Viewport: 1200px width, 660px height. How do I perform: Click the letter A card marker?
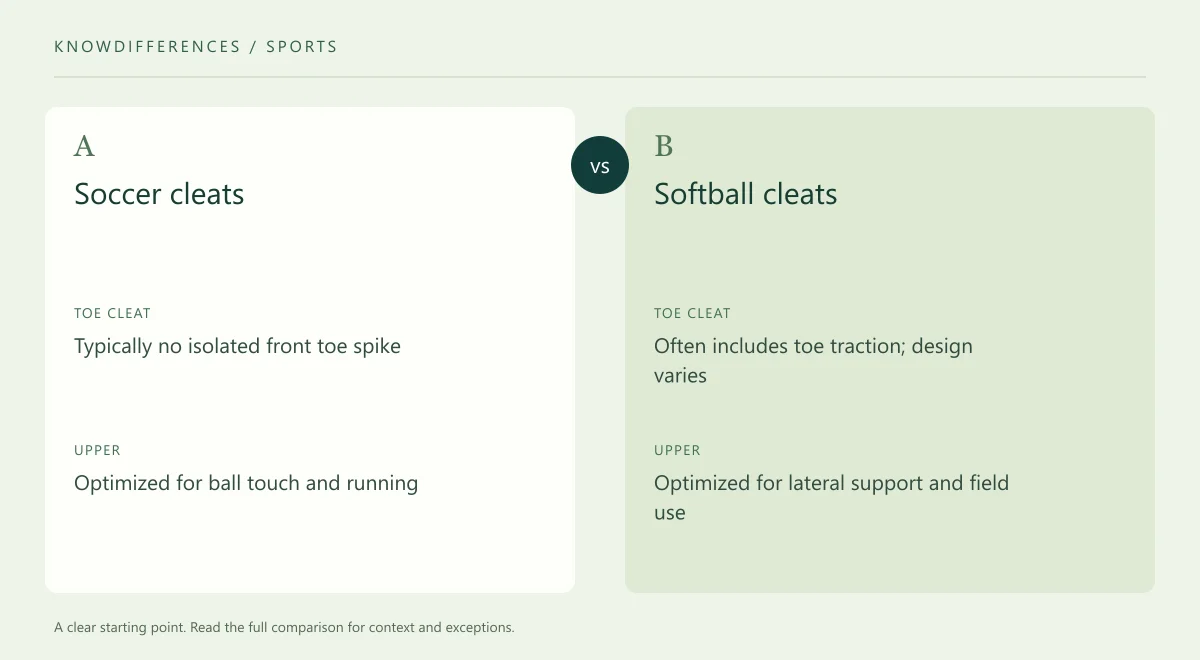(x=84, y=146)
